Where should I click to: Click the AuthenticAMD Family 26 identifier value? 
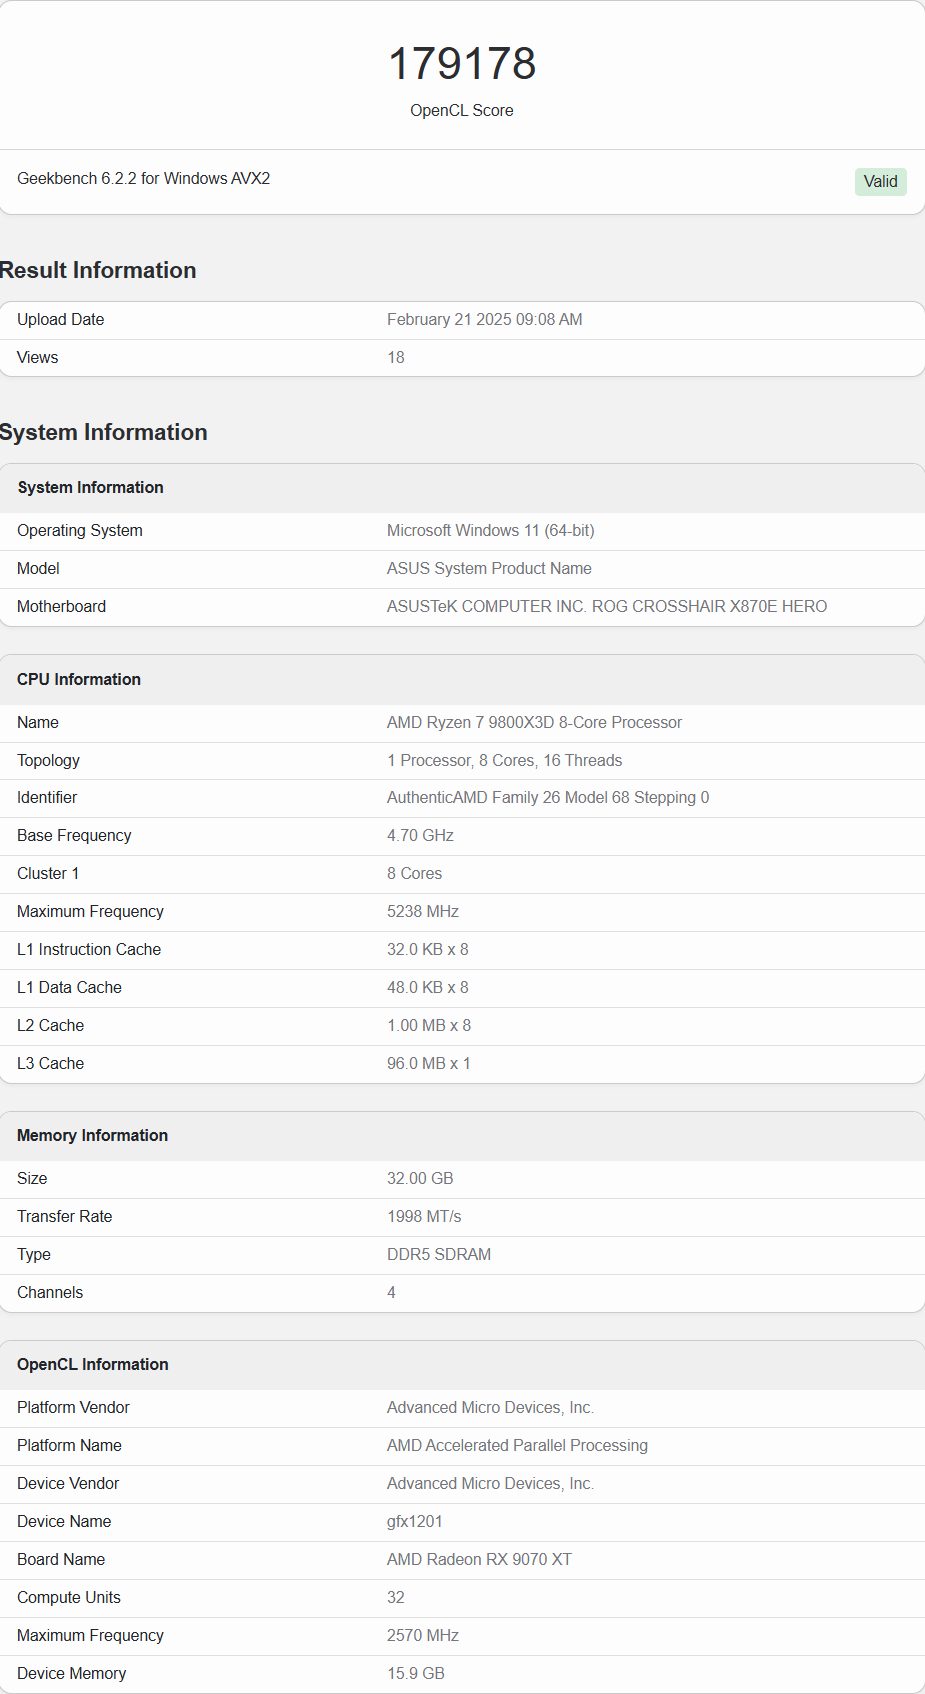547,798
